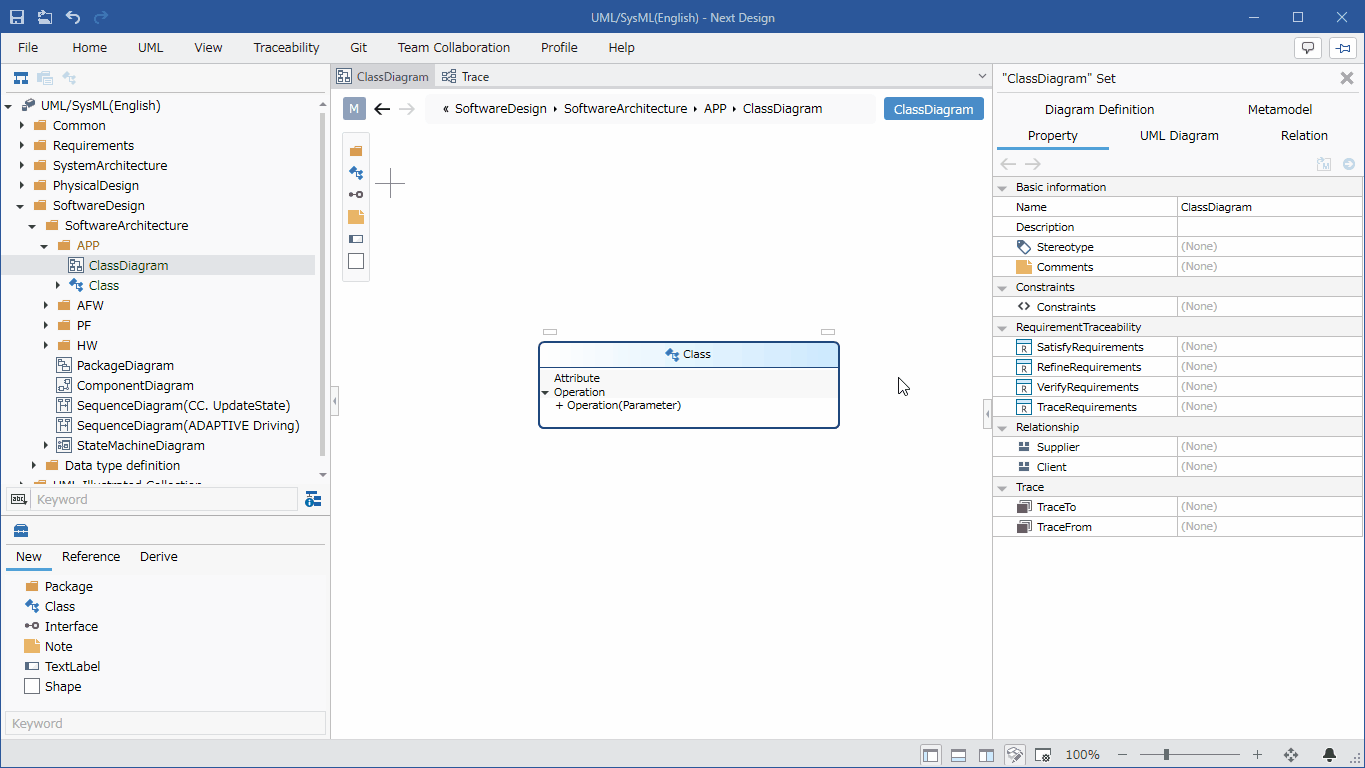Image resolution: width=1365 pixels, height=768 pixels.
Task: Select Interface in the New list
Action: coord(71,627)
